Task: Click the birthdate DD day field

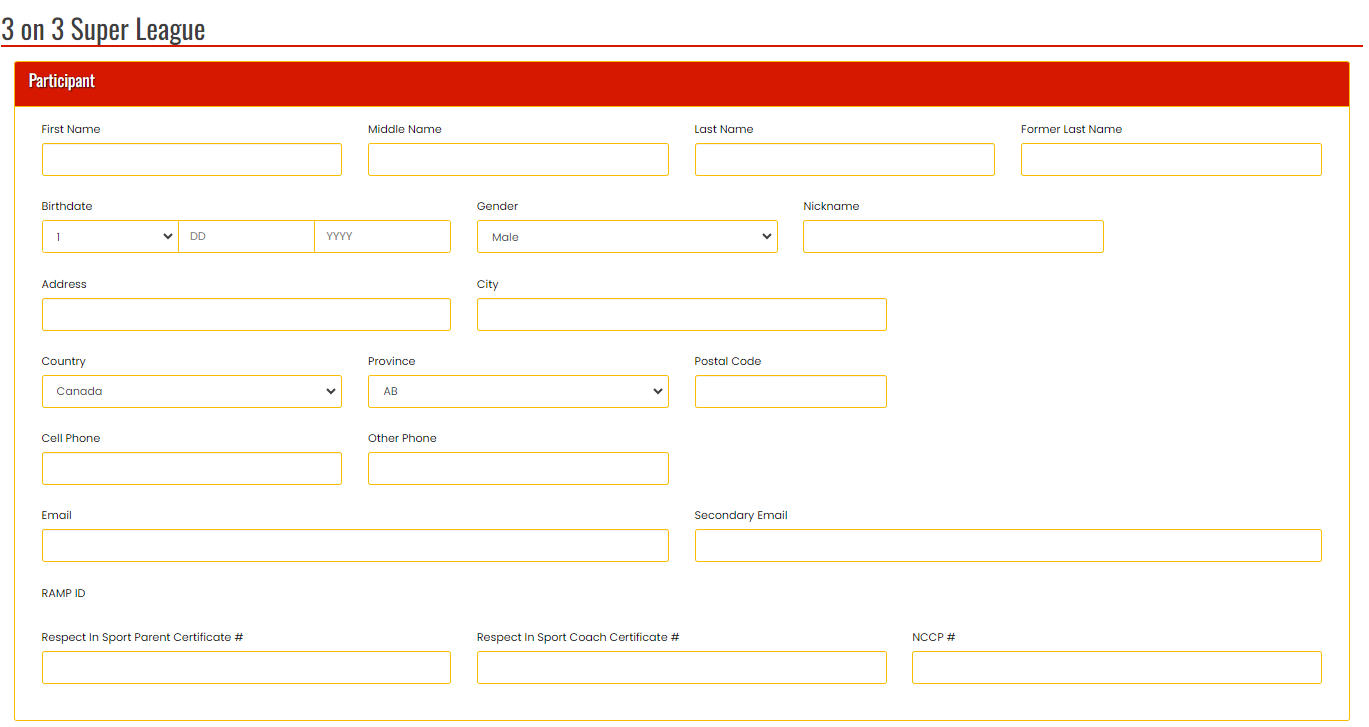Action: [x=246, y=237]
